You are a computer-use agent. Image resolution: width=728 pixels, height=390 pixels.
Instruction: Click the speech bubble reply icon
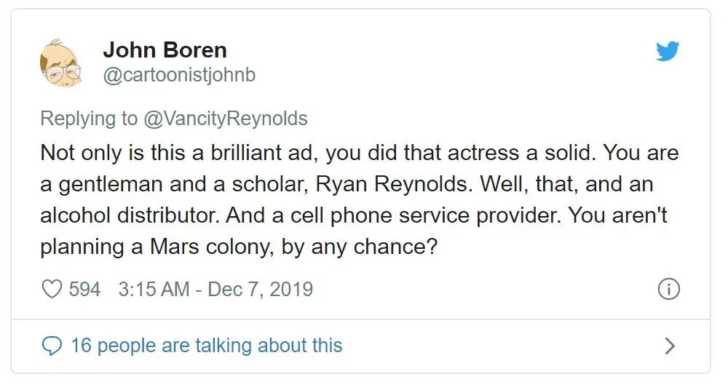coord(52,346)
